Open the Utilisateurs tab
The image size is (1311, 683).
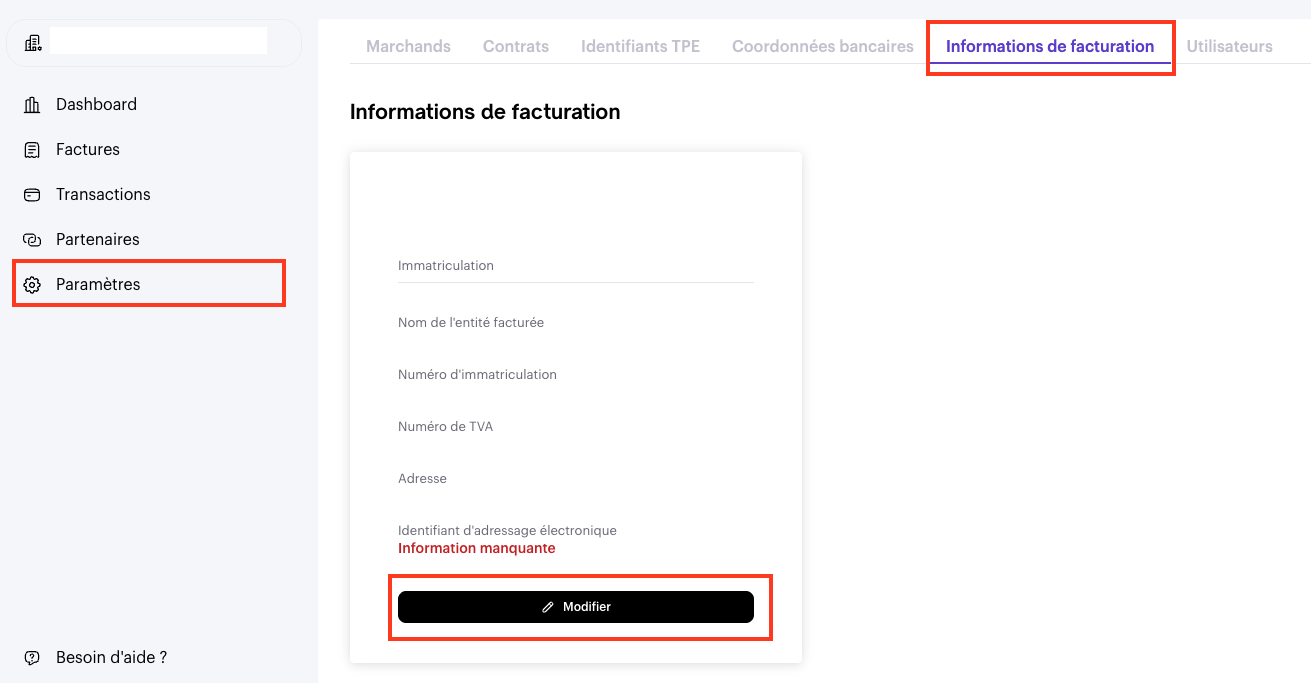(x=1229, y=46)
